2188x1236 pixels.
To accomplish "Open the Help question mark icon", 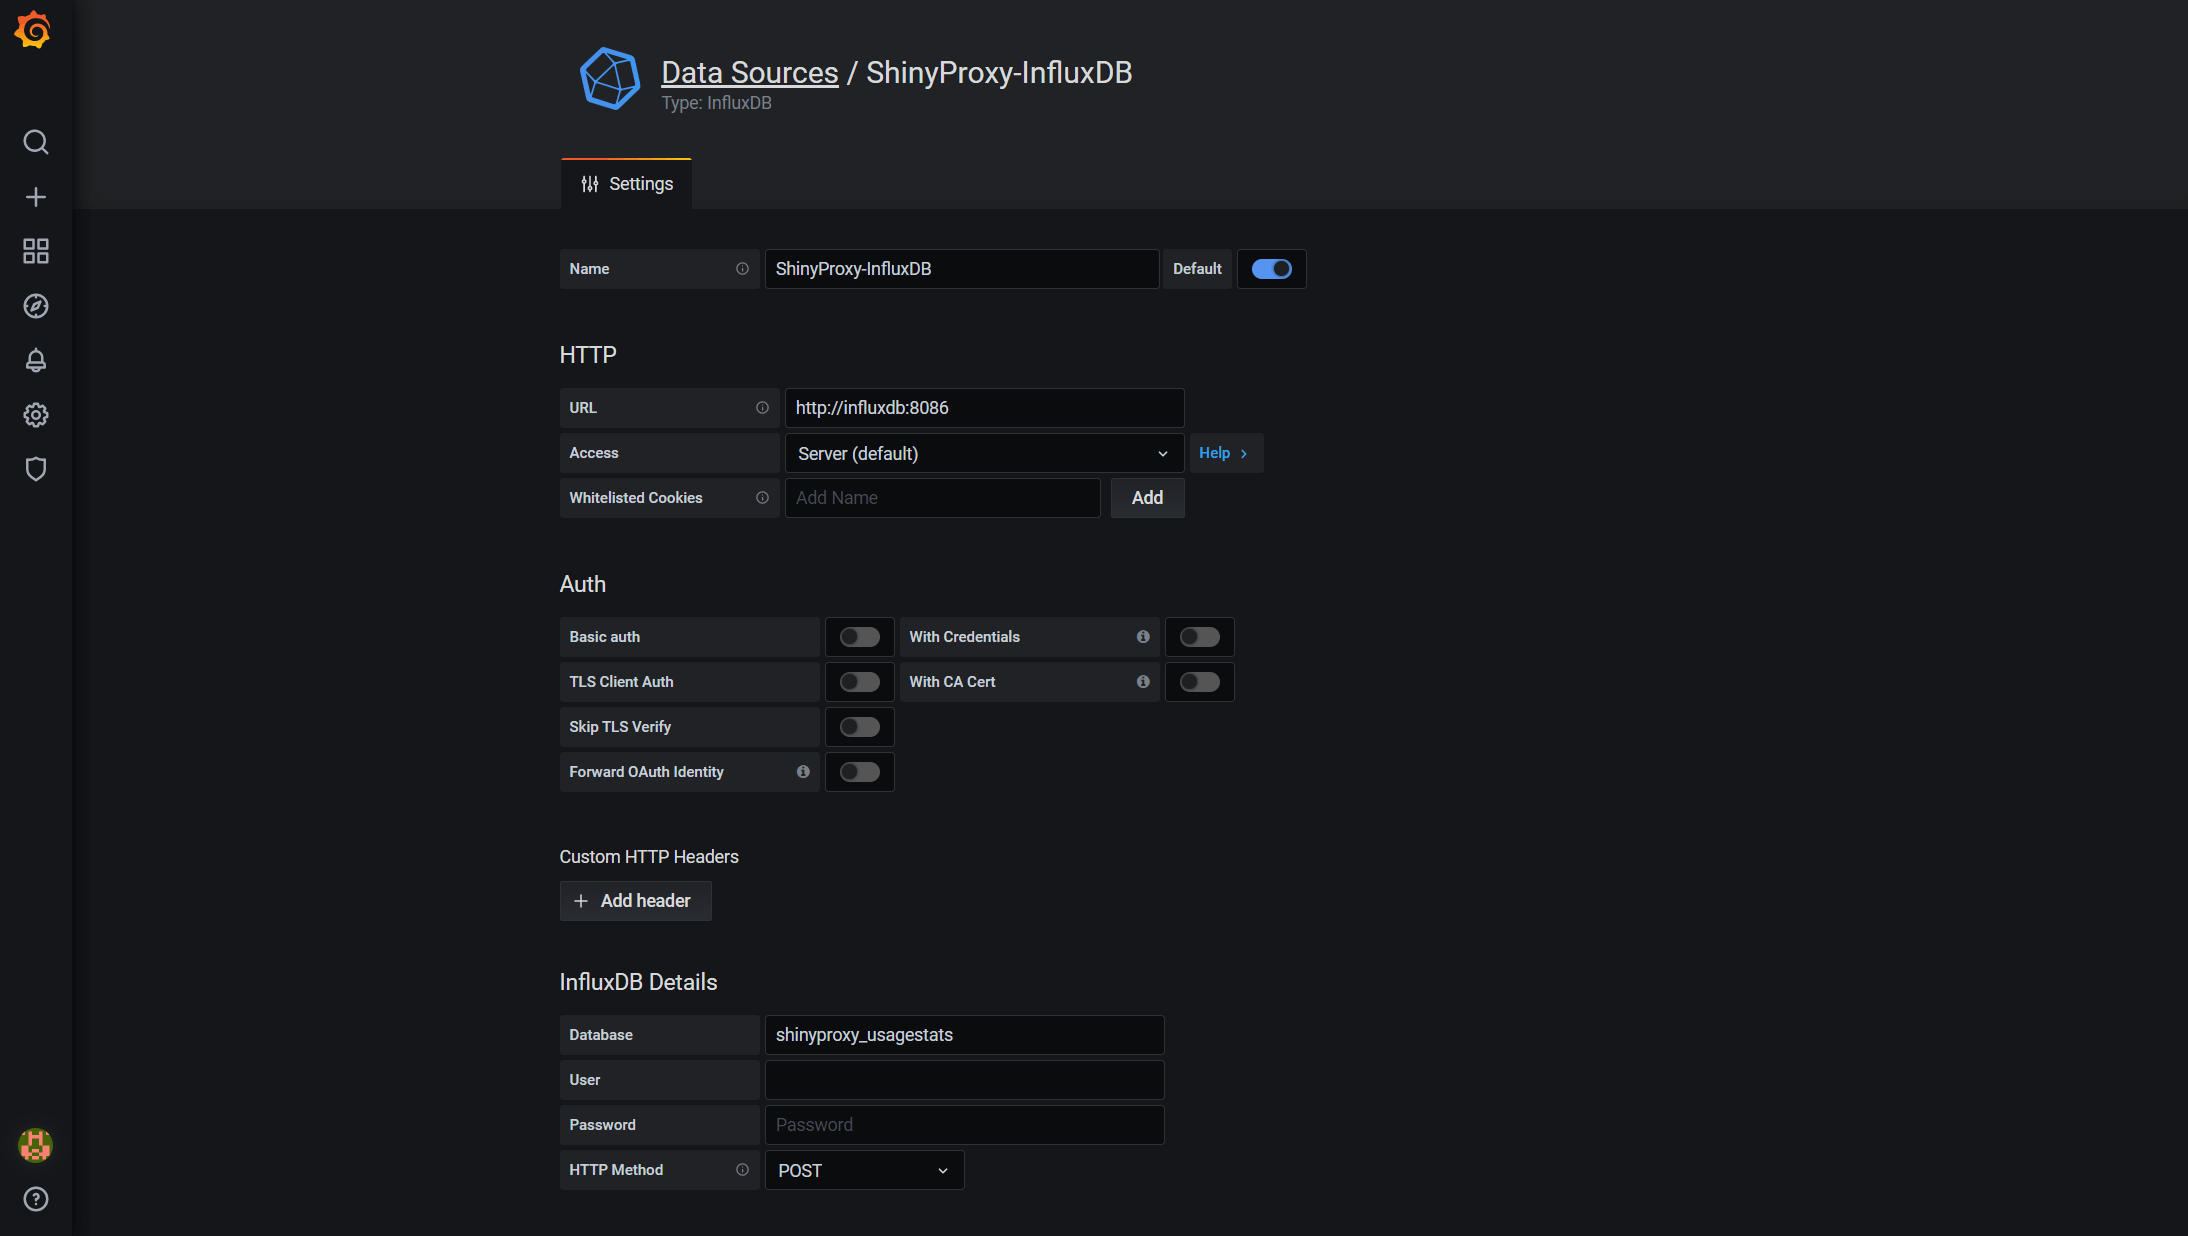I will [36, 1199].
